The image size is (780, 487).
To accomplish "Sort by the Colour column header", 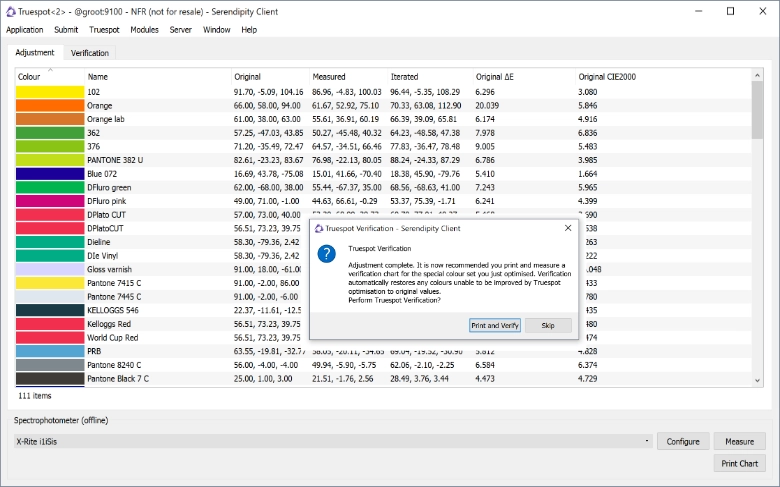I will click(x=29, y=77).
